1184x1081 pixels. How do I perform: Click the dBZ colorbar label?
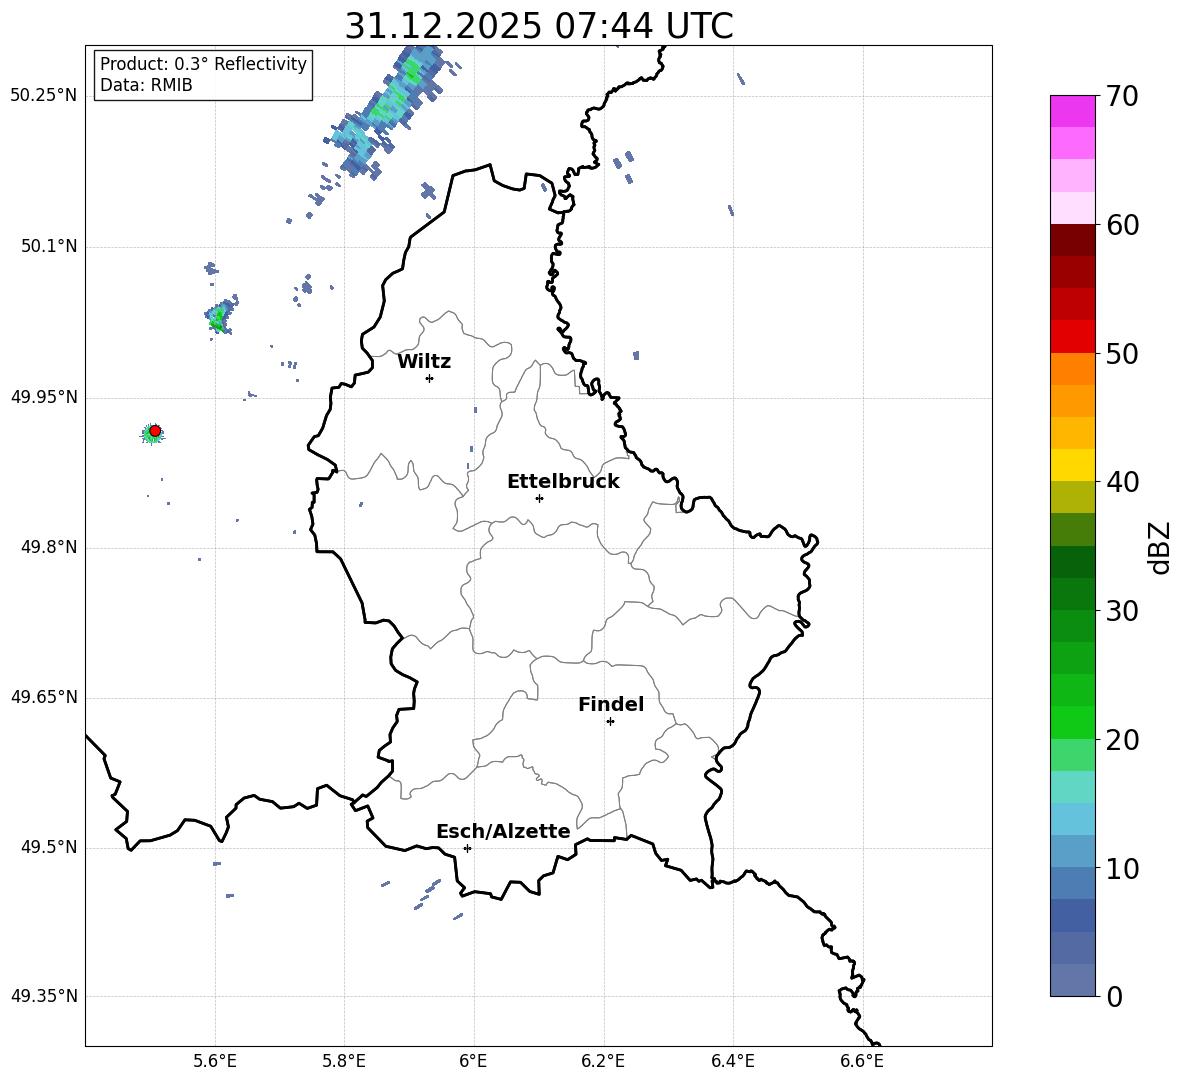click(x=1159, y=547)
